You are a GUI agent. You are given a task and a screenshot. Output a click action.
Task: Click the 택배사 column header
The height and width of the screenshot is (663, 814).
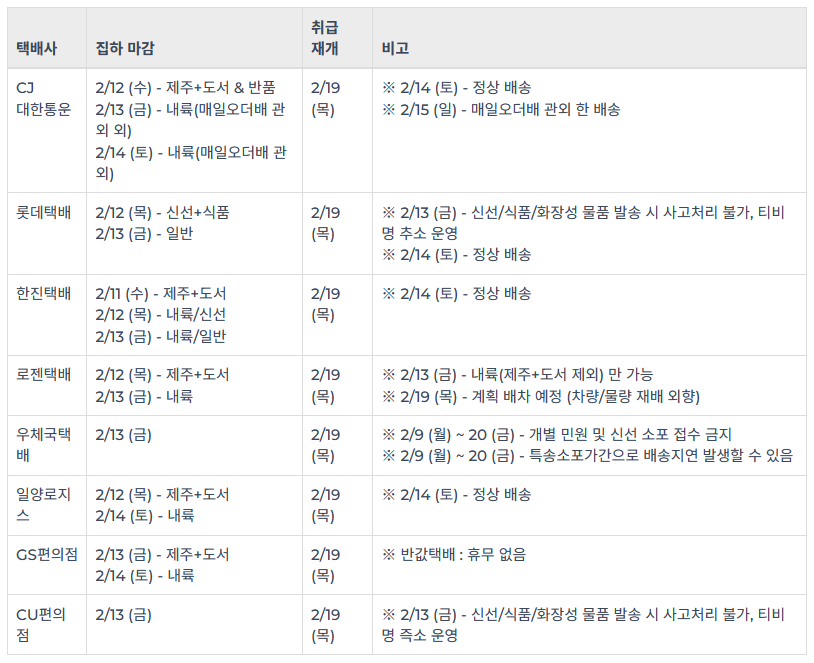coord(37,48)
